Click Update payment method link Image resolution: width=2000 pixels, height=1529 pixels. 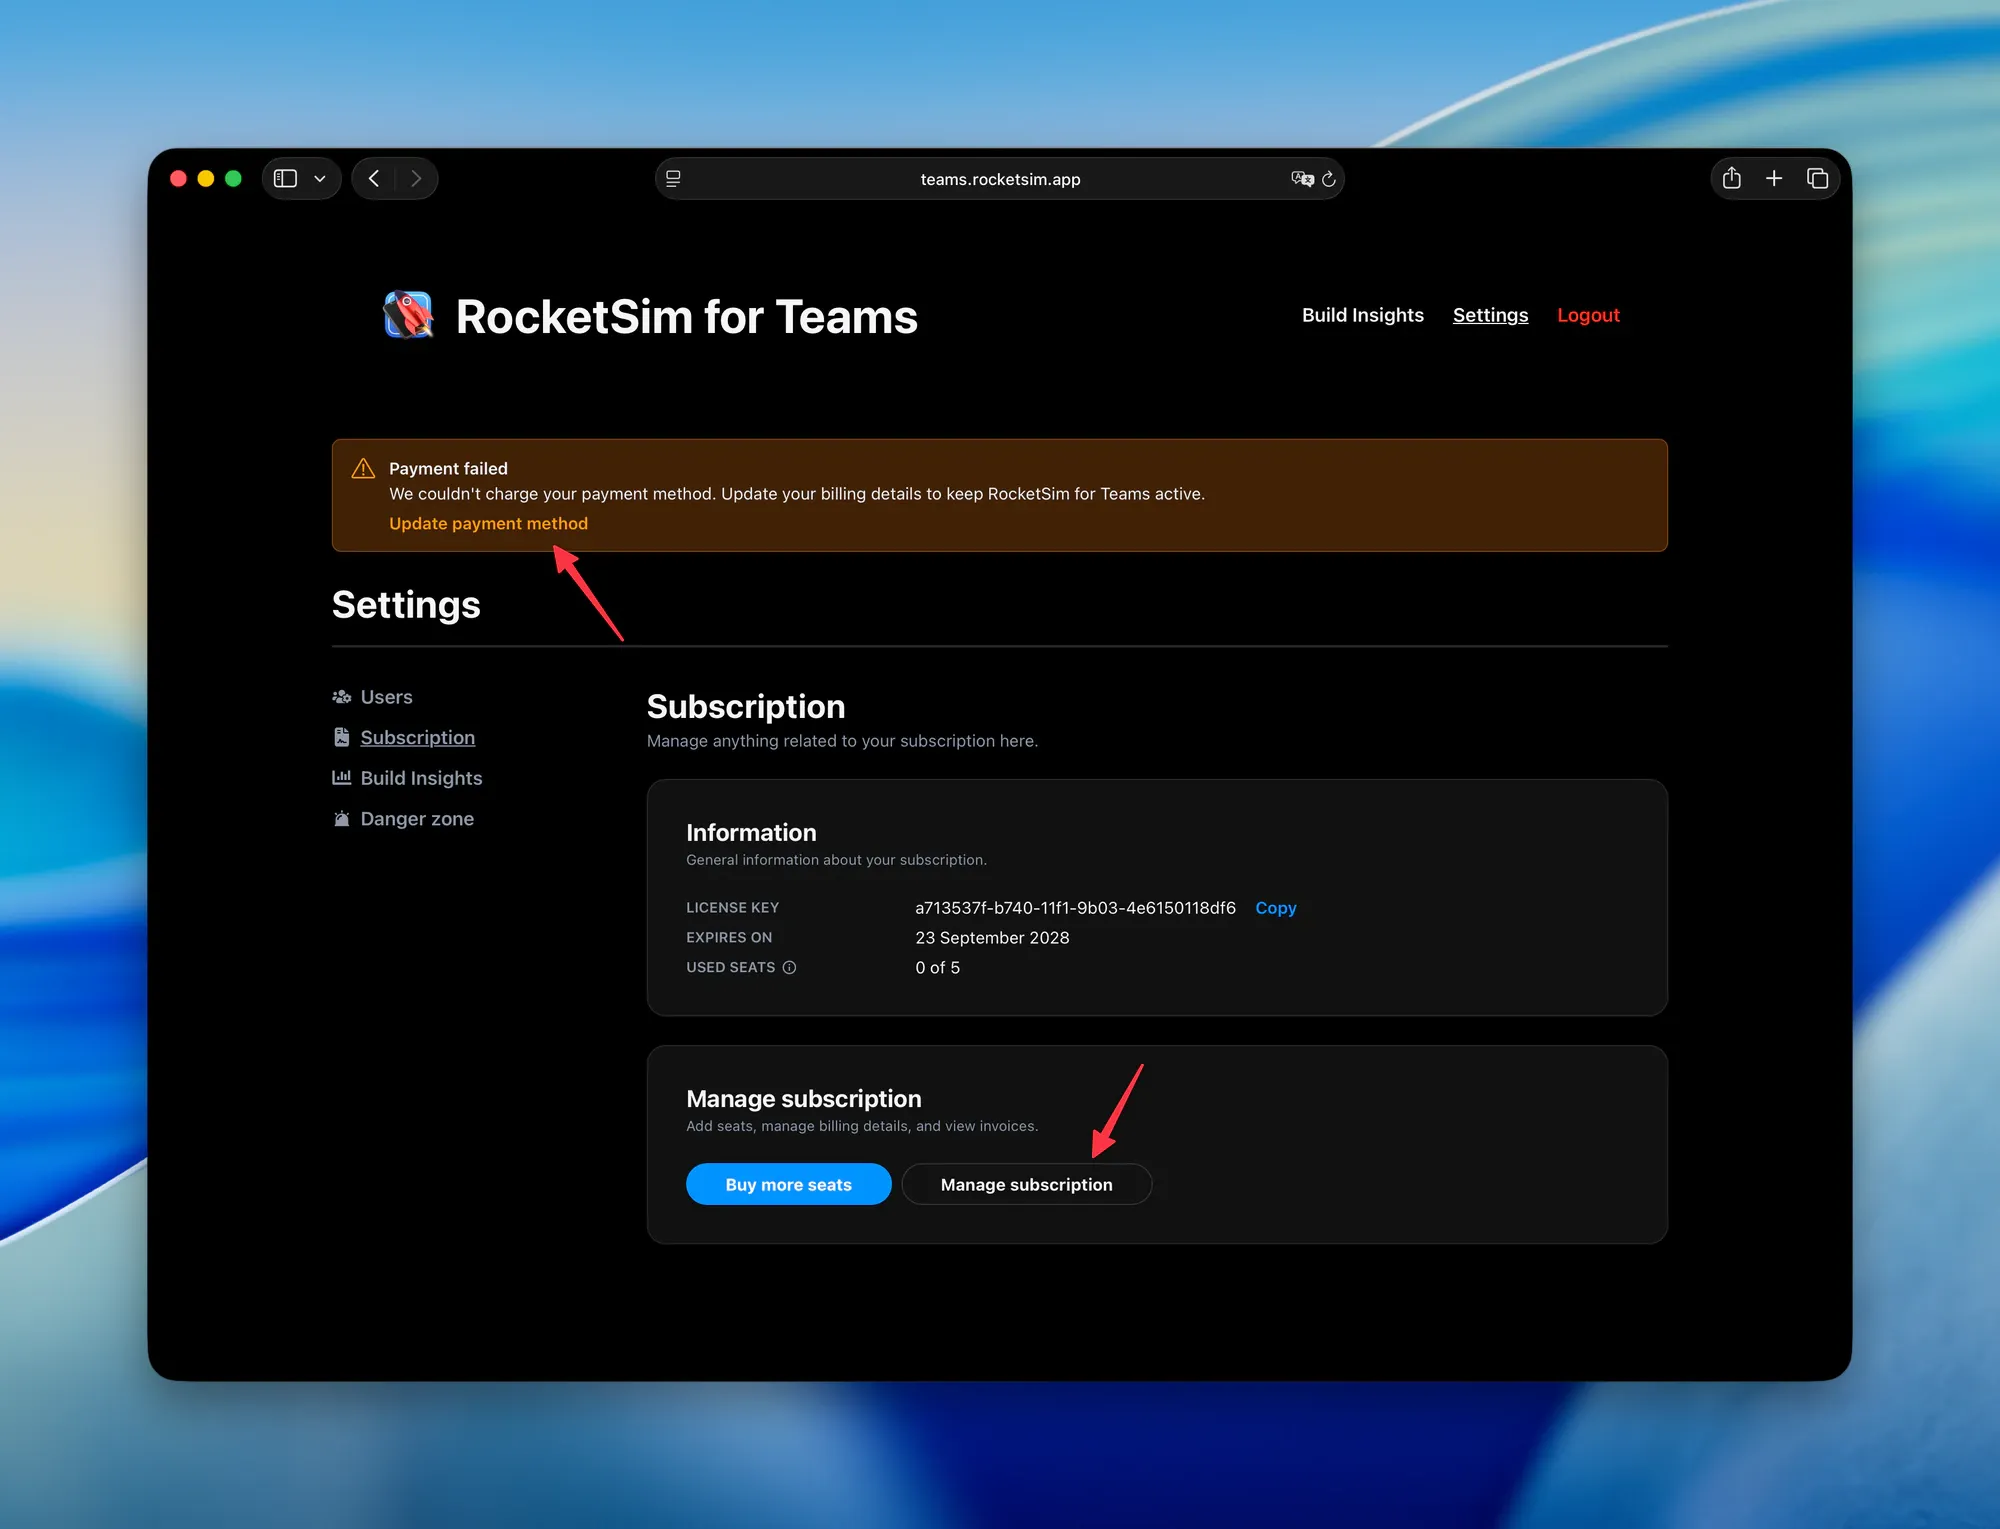488,523
